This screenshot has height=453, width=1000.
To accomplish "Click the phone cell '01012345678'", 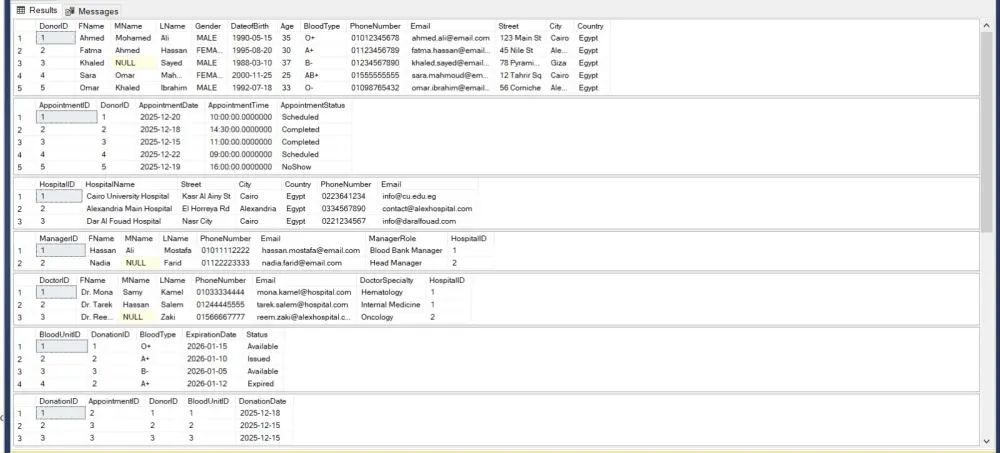I will (376, 38).
